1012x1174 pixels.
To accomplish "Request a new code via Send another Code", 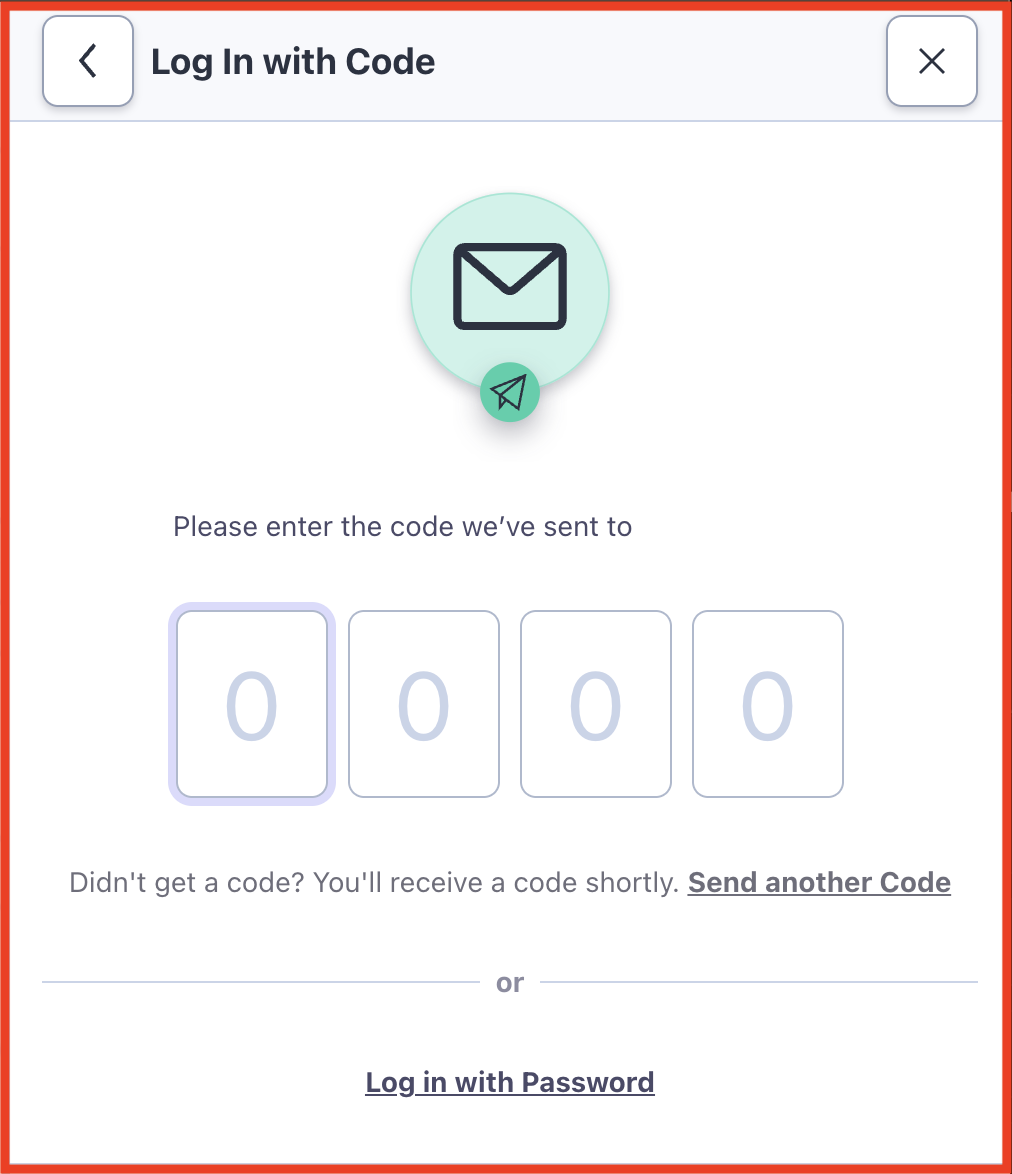I will click(x=820, y=883).
